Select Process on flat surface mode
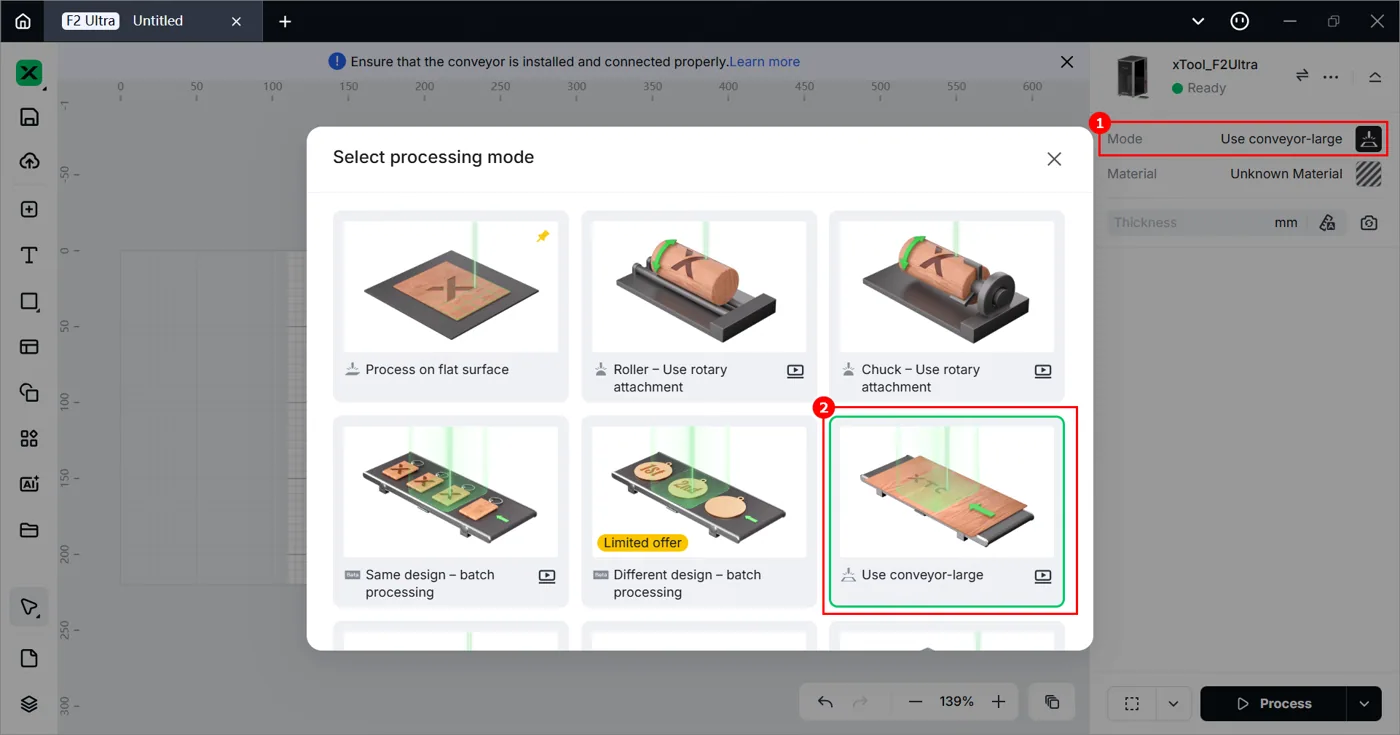Image resolution: width=1400 pixels, height=735 pixels. [451, 306]
